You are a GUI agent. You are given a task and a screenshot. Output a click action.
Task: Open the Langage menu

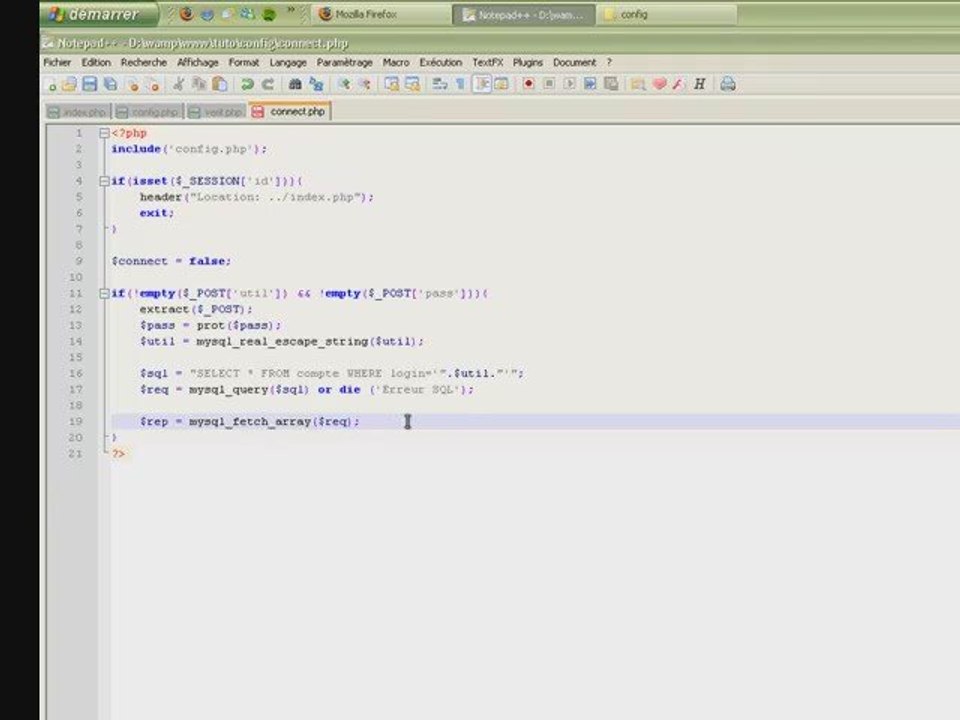click(x=288, y=62)
